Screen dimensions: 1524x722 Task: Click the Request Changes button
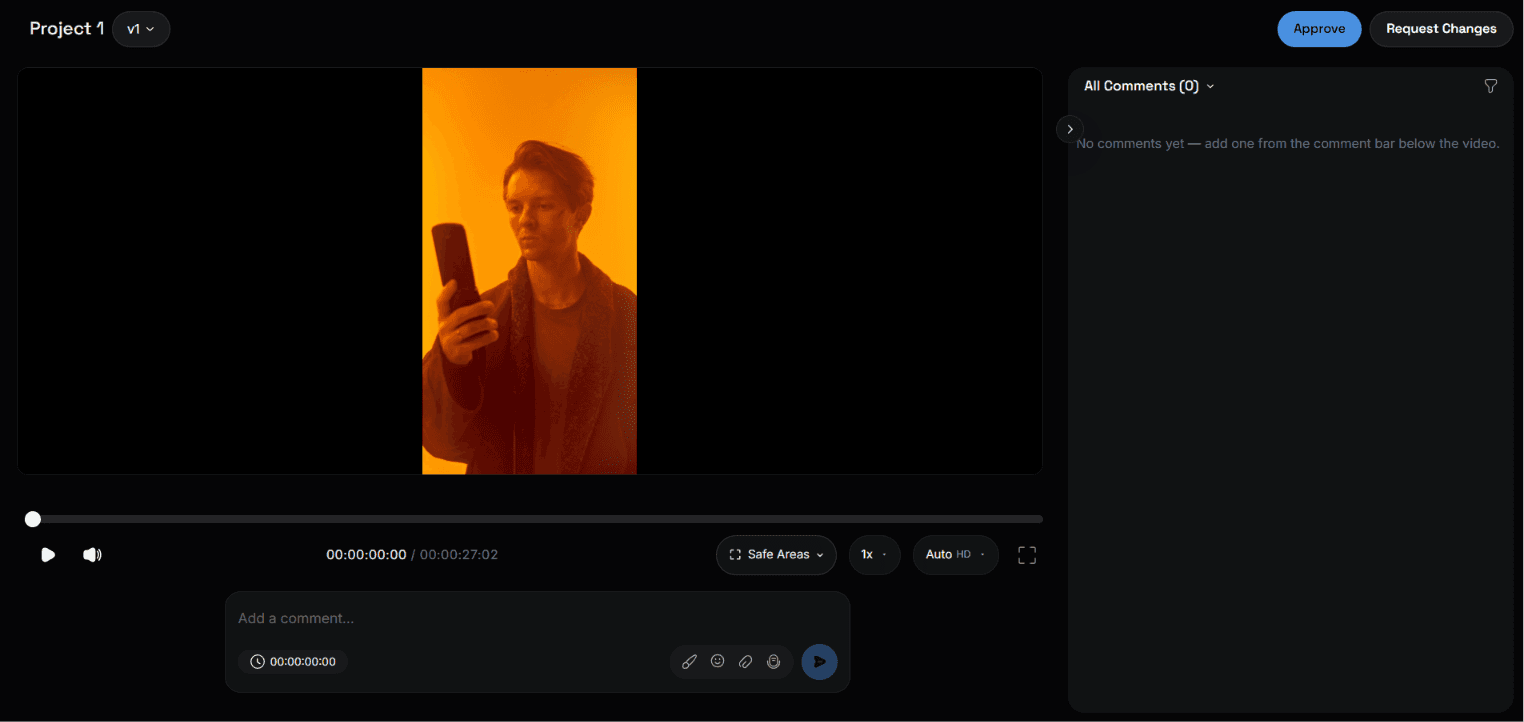[1441, 29]
